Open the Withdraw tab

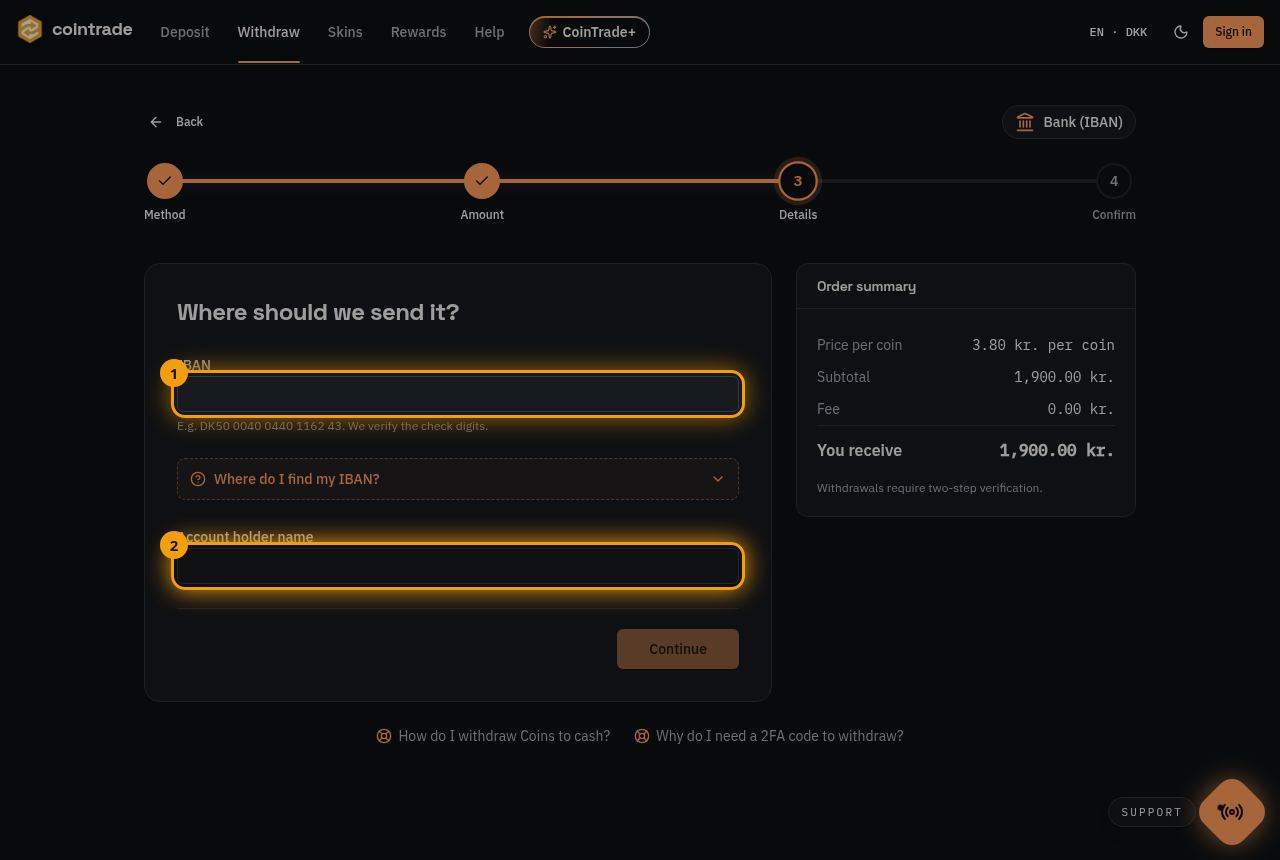click(269, 32)
